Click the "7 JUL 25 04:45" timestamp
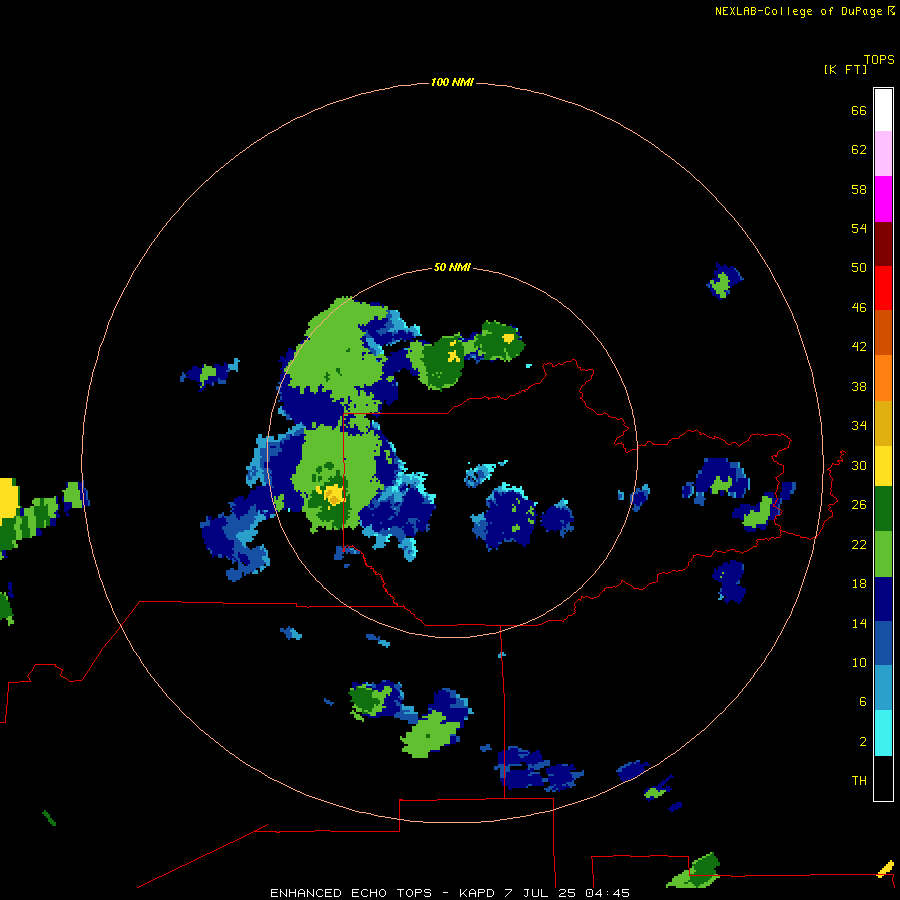Screen dimensions: 900x900 (x=567, y=893)
